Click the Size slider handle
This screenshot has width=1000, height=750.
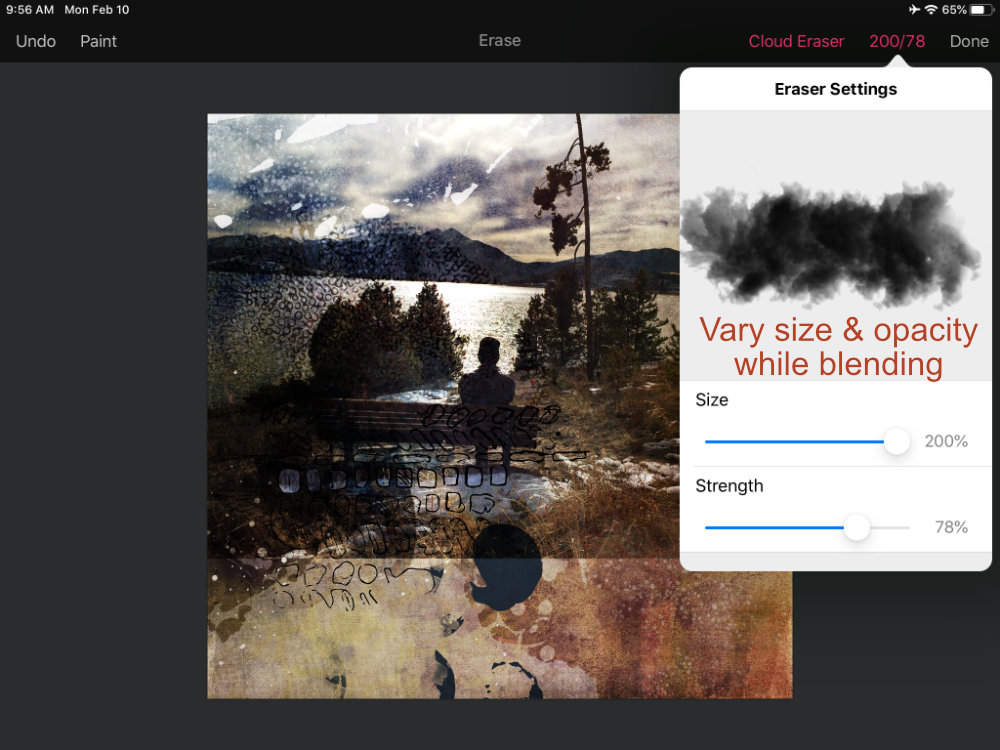896,441
